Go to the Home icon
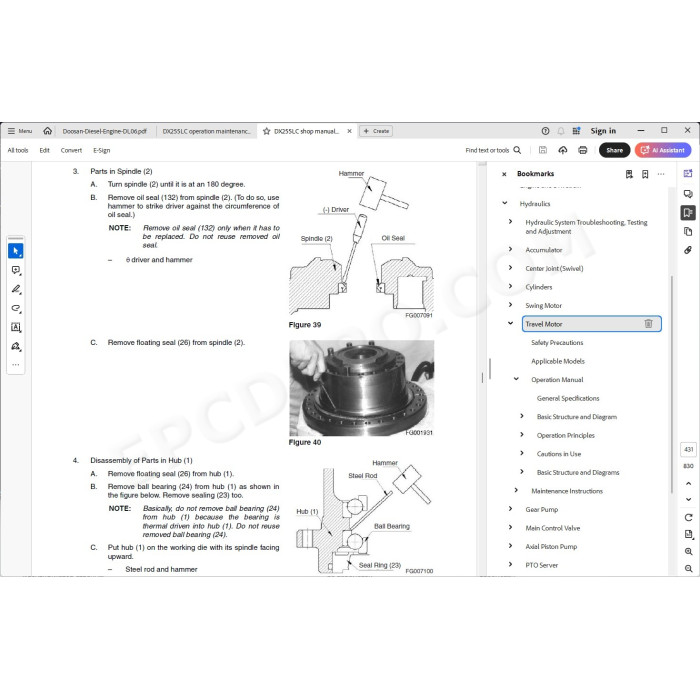This screenshot has width=700, height=700. pyautogui.click(x=47, y=131)
